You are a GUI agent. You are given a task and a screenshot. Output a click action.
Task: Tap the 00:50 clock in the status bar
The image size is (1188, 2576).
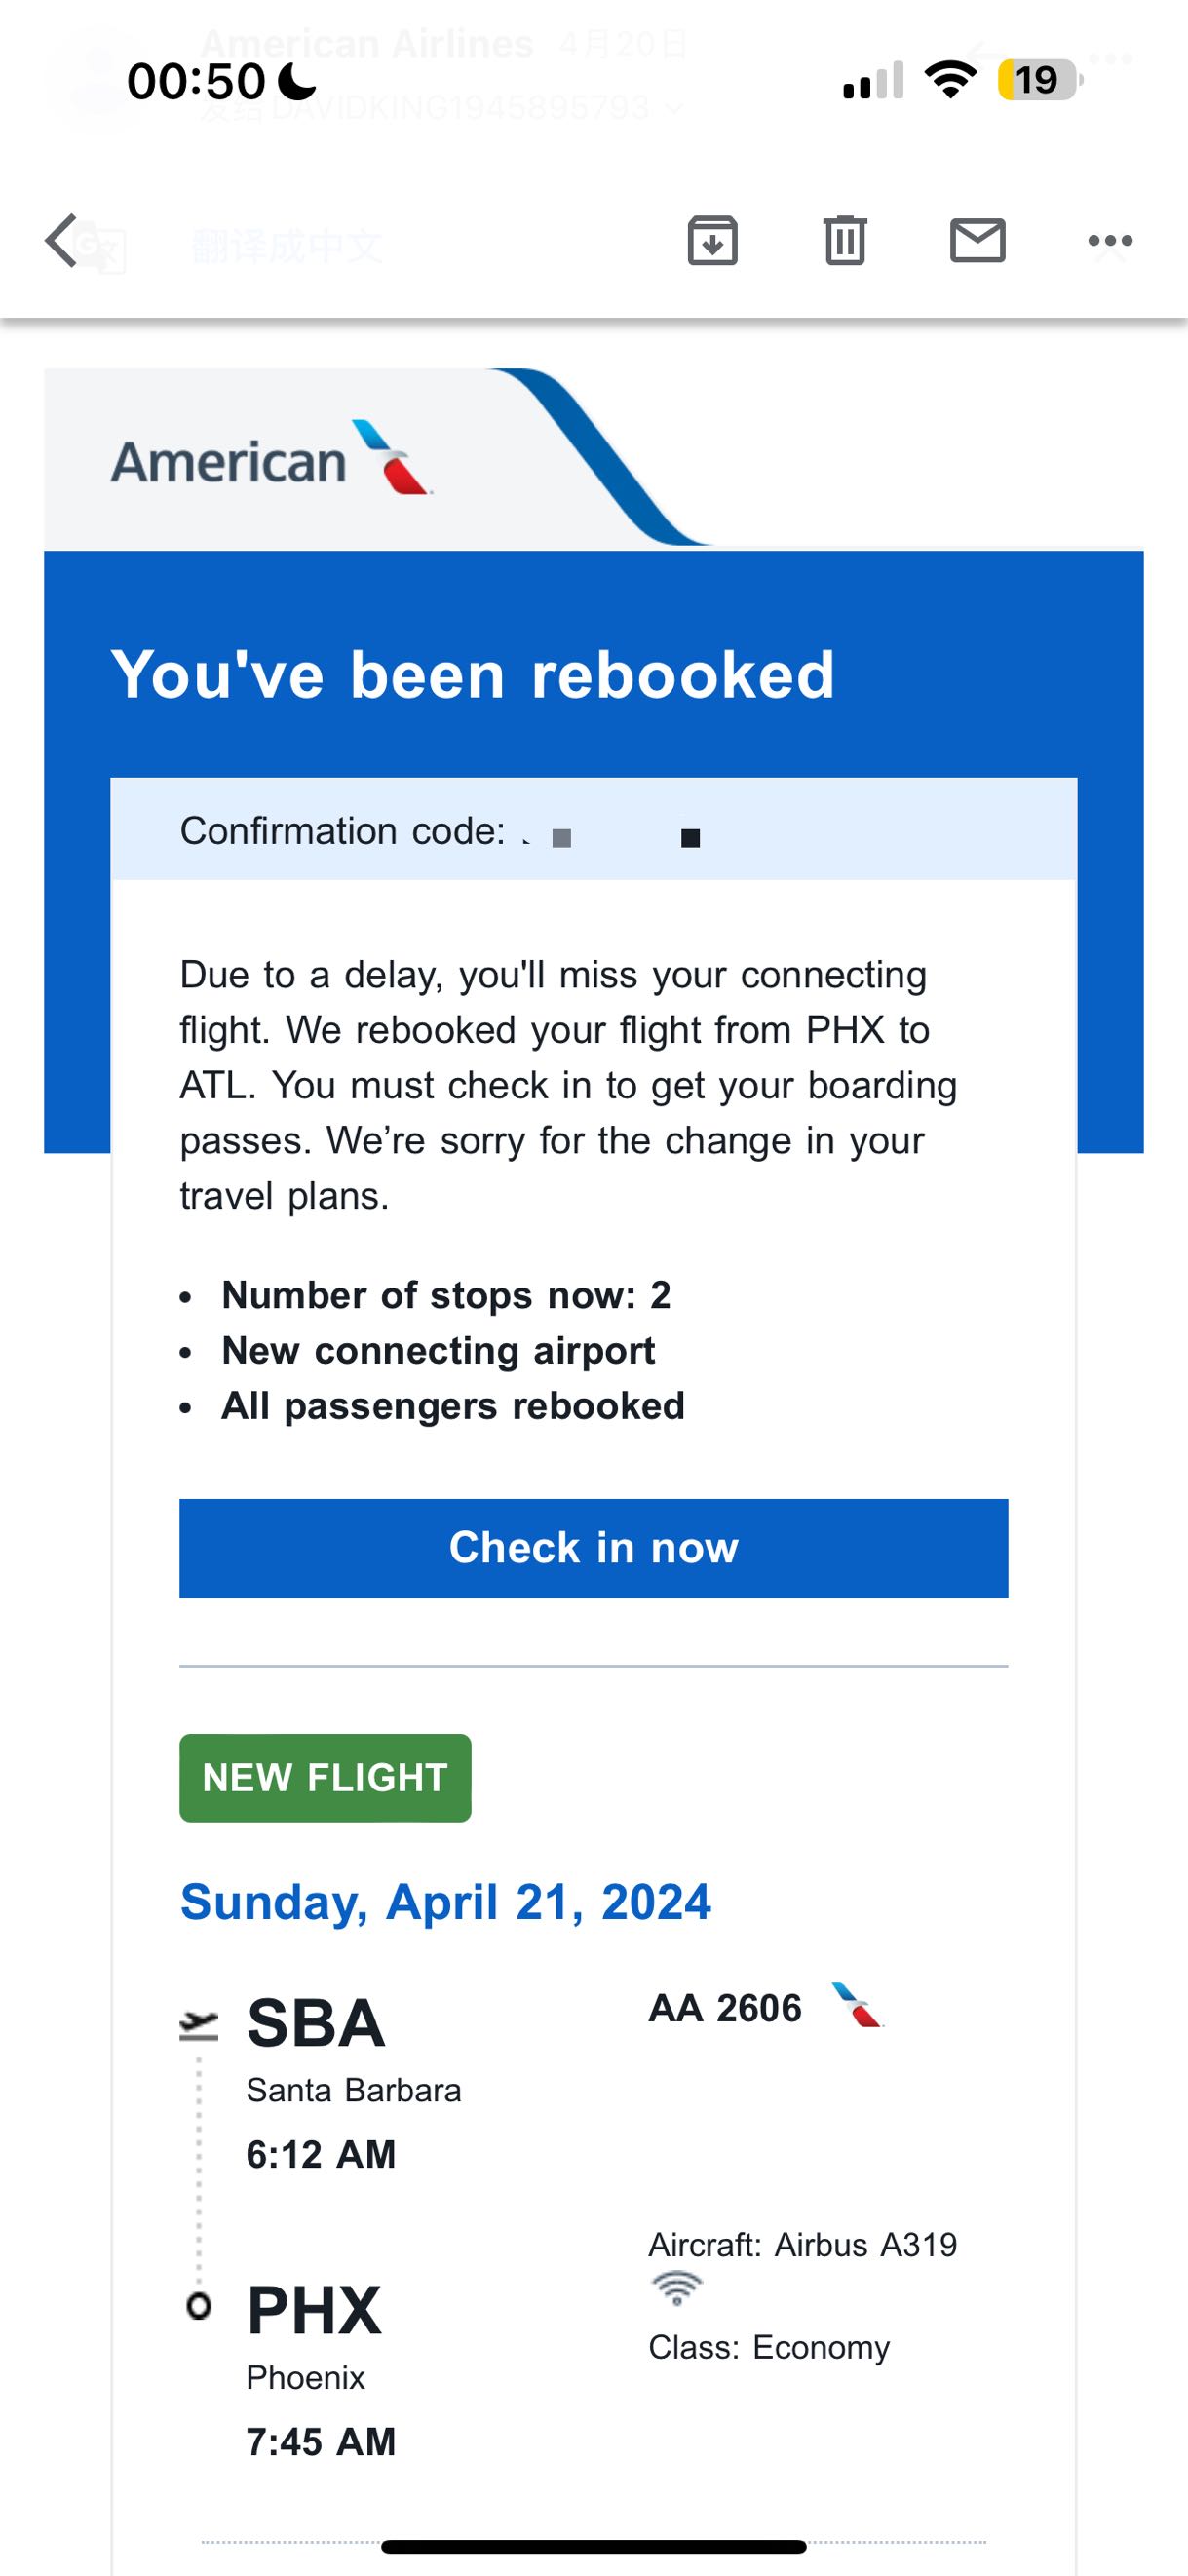(196, 81)
